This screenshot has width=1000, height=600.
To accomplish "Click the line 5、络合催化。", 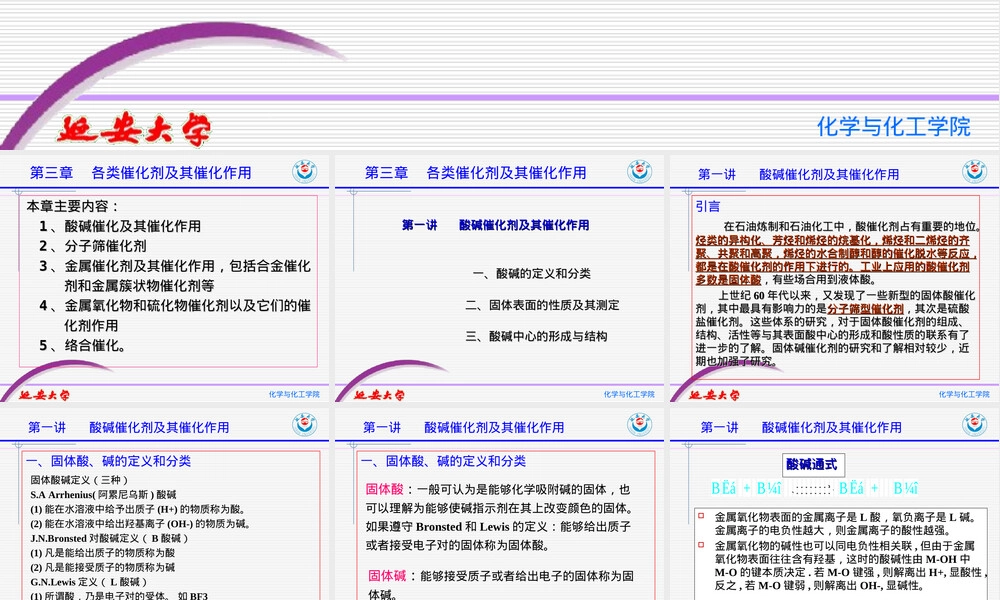I will coord(82,345).
